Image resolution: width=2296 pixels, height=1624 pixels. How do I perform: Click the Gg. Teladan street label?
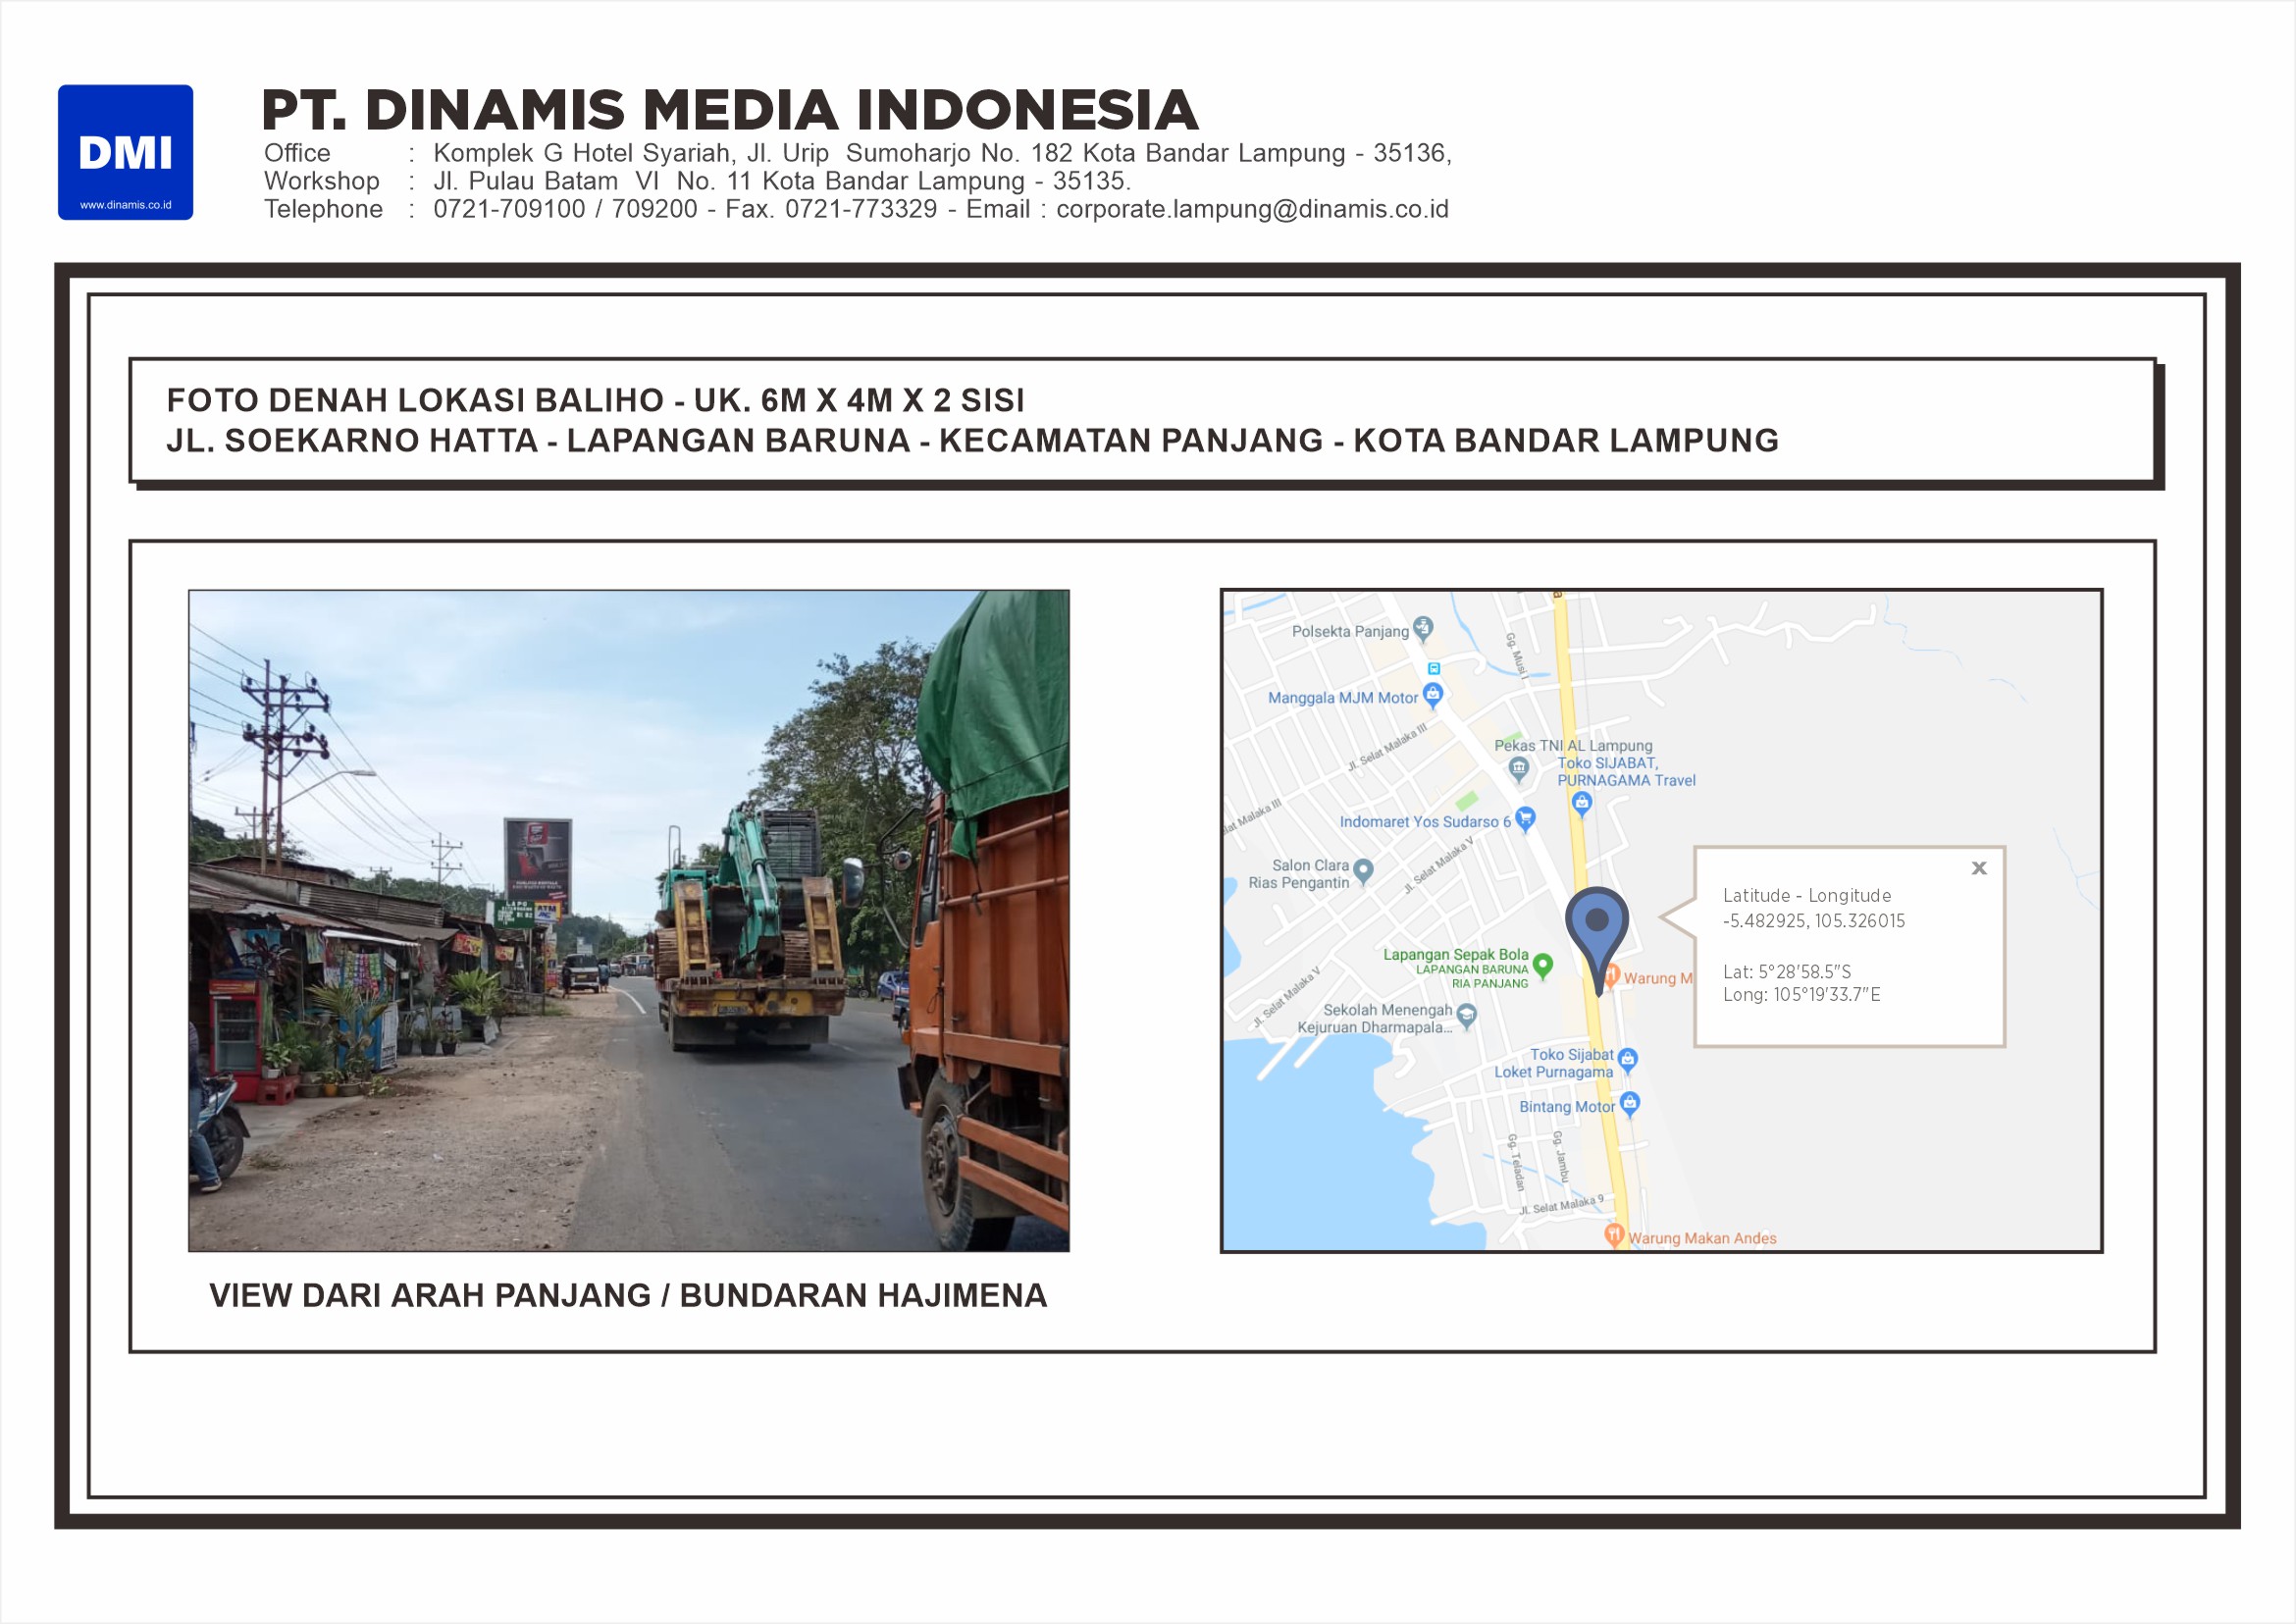pyautogui.click(x=1517, y=1162)
